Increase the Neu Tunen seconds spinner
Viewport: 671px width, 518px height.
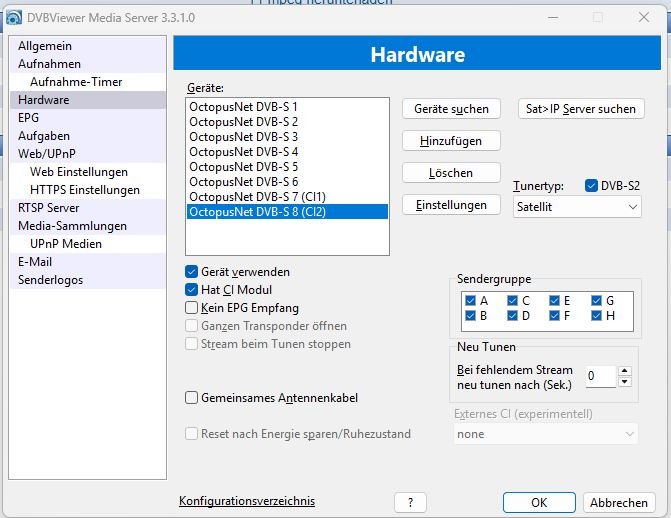[x=625, y=371]
